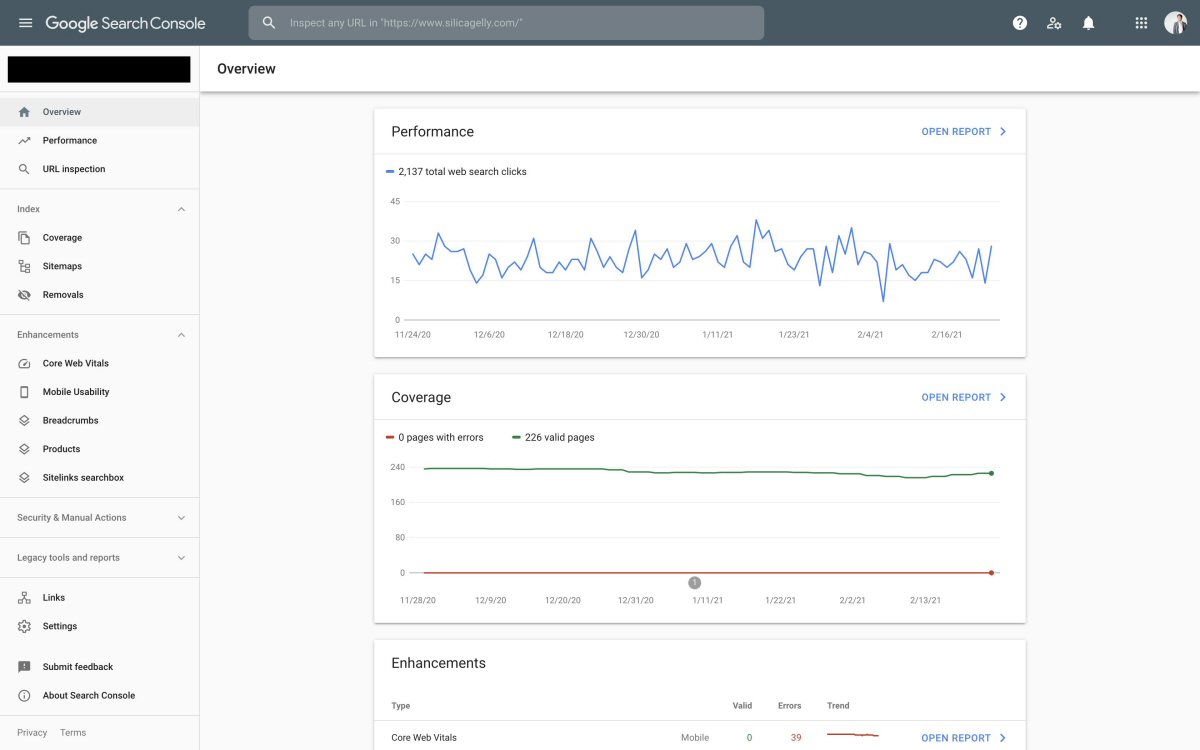Open URL inspection in sidebar
This screenshot has width=1200, height=750.
tap(100, 169)
